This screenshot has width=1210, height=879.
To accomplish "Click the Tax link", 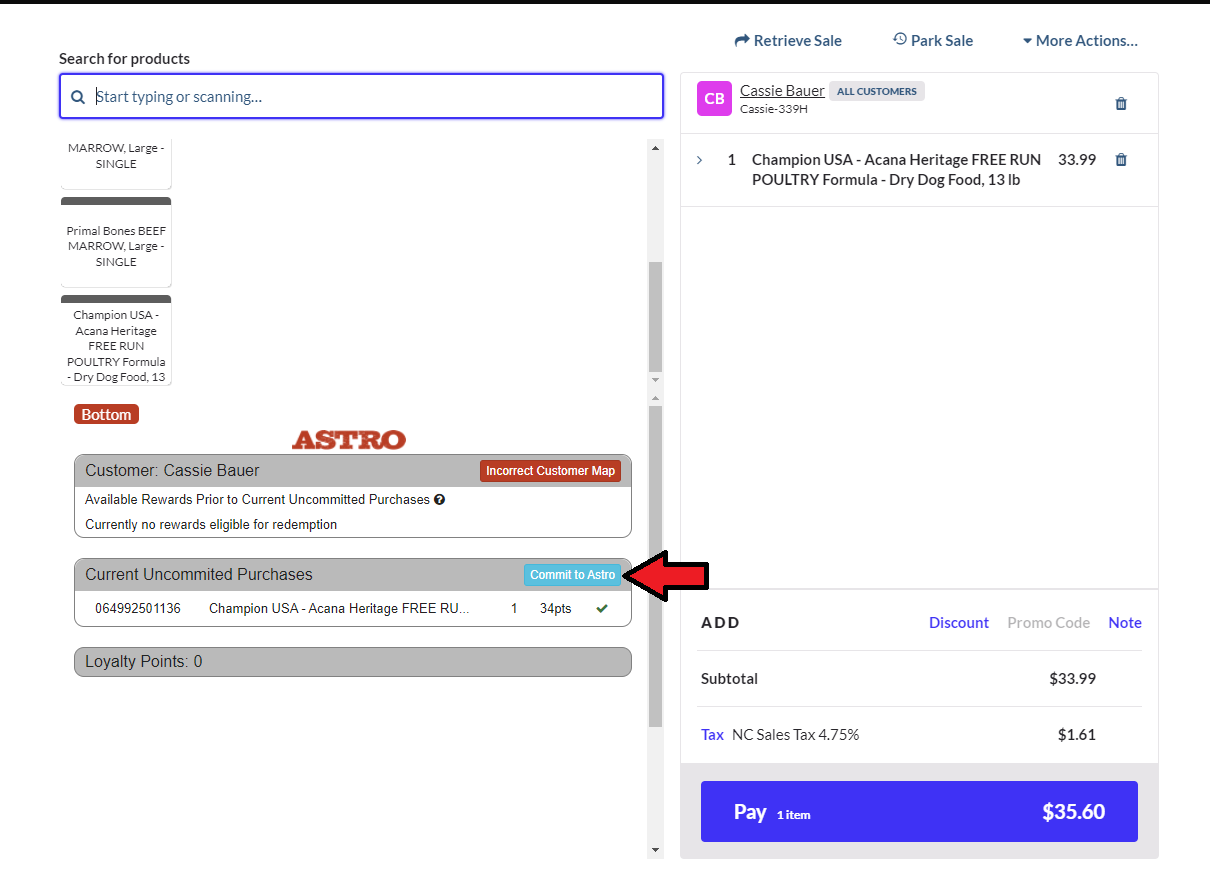I will pos(712,734).
